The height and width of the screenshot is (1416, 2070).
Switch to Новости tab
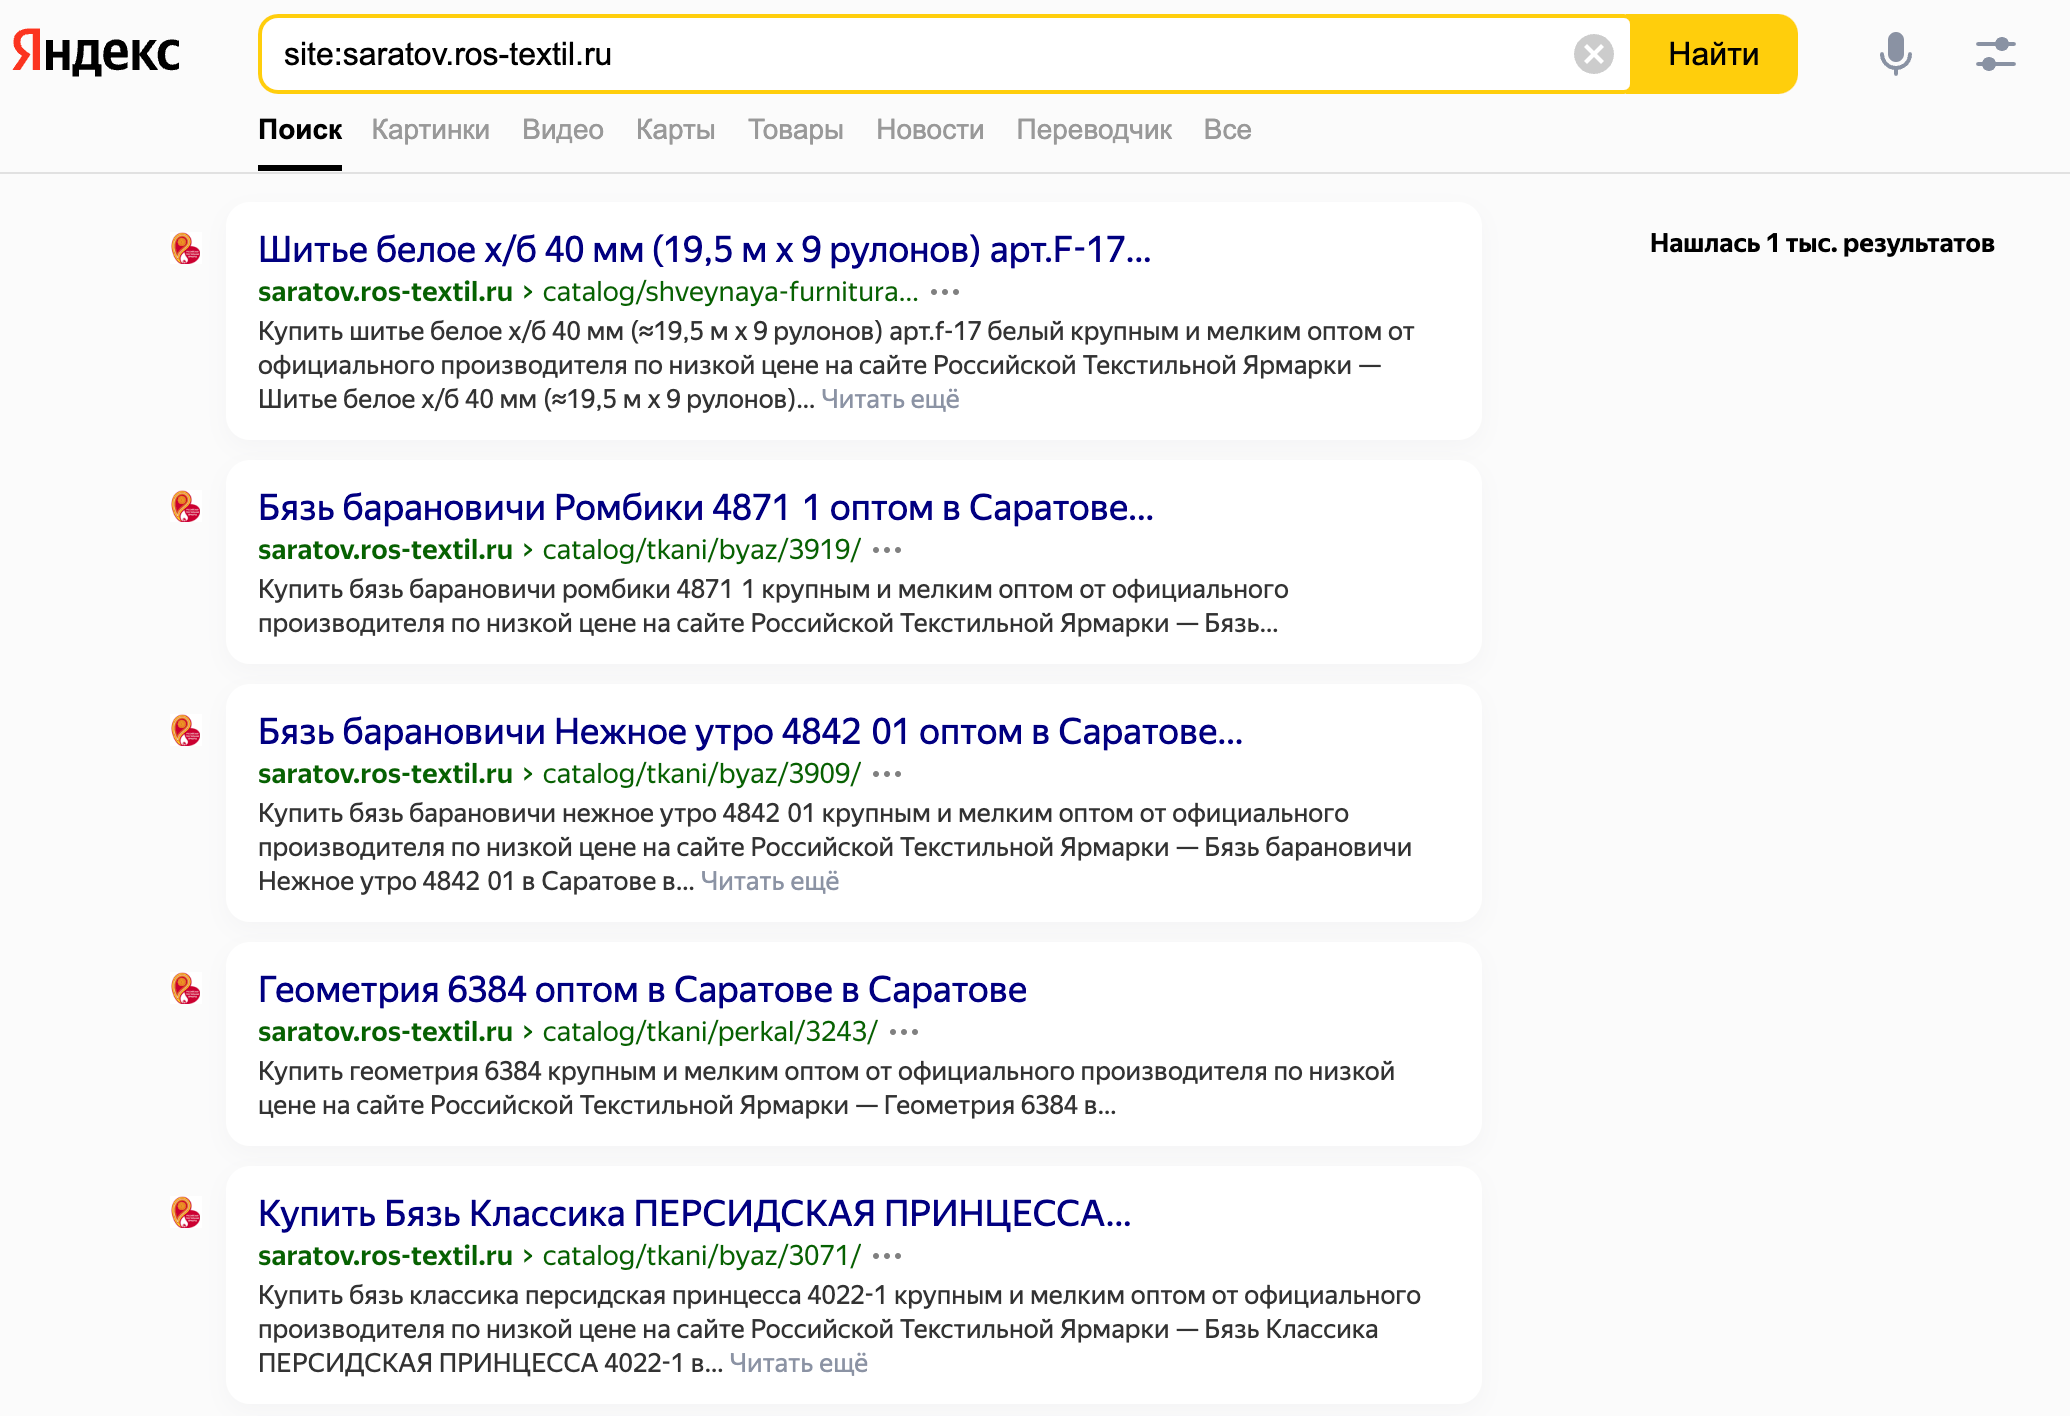(929, 130)
